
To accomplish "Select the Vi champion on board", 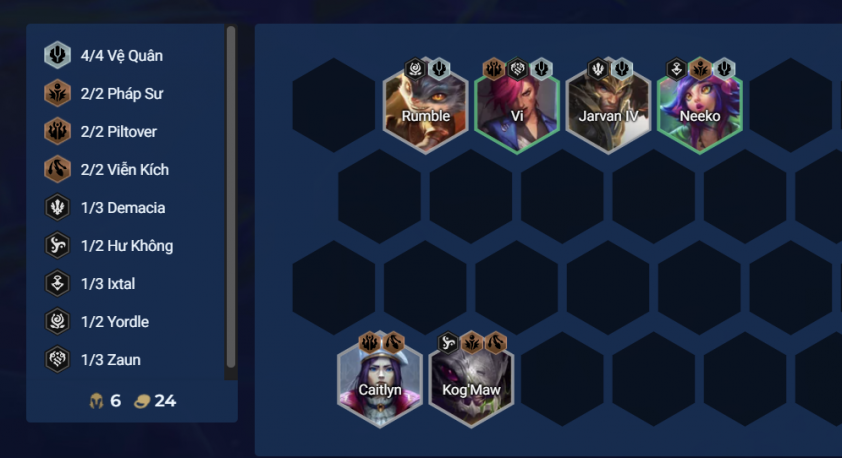I will [x=517, y=106].
